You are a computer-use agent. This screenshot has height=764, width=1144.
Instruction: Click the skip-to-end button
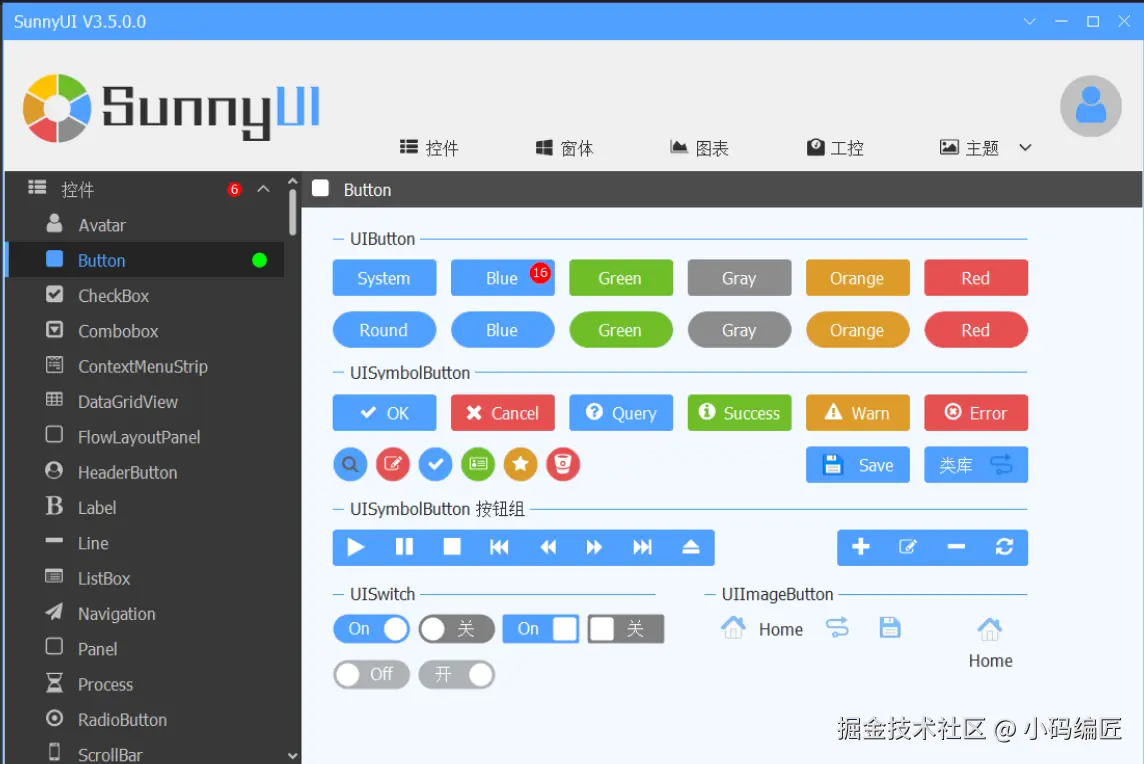[642, 547]
